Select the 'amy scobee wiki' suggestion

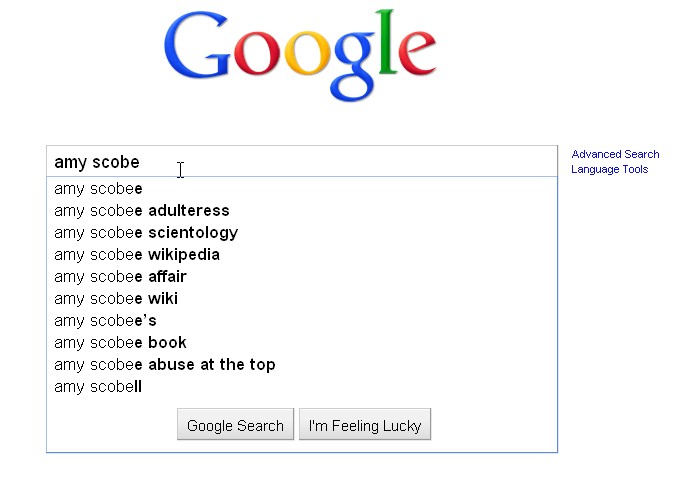click(116, 298)
